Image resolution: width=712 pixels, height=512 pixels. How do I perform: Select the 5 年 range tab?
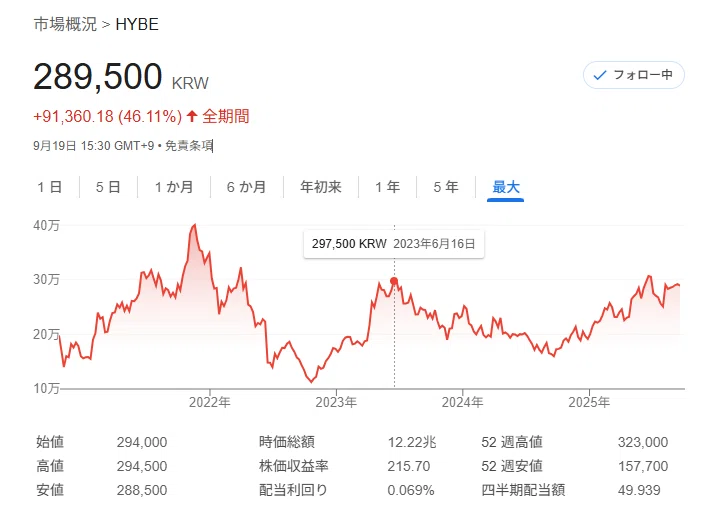coord(446,187)
